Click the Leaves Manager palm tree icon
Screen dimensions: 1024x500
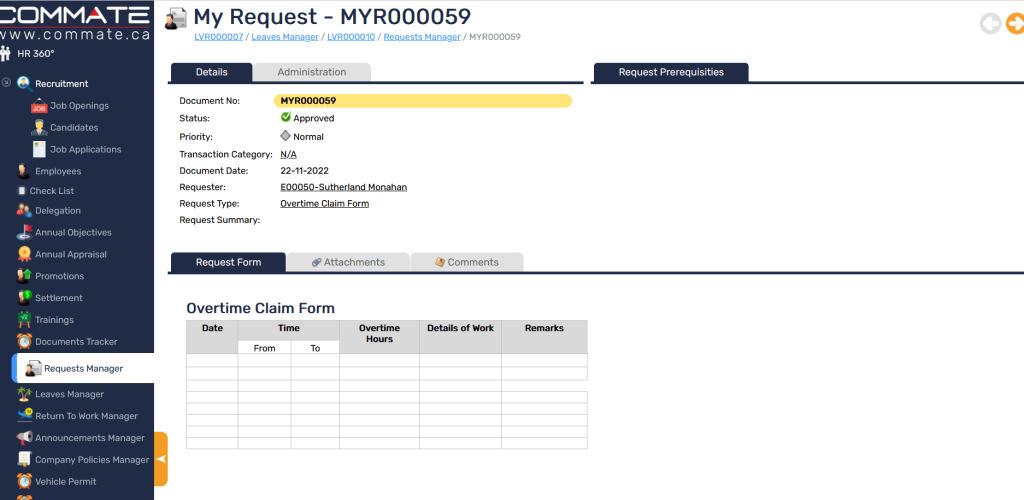point(24,394)
